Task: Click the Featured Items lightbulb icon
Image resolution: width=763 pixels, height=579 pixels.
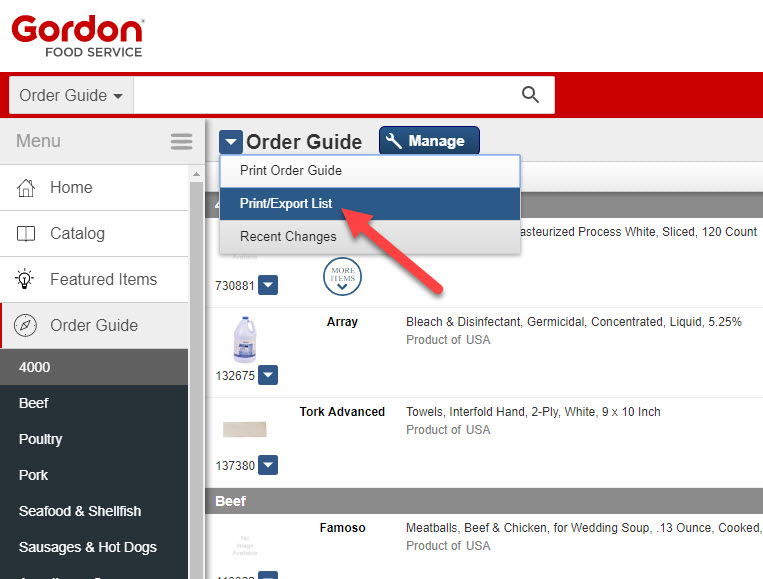Action: point(24,279)
